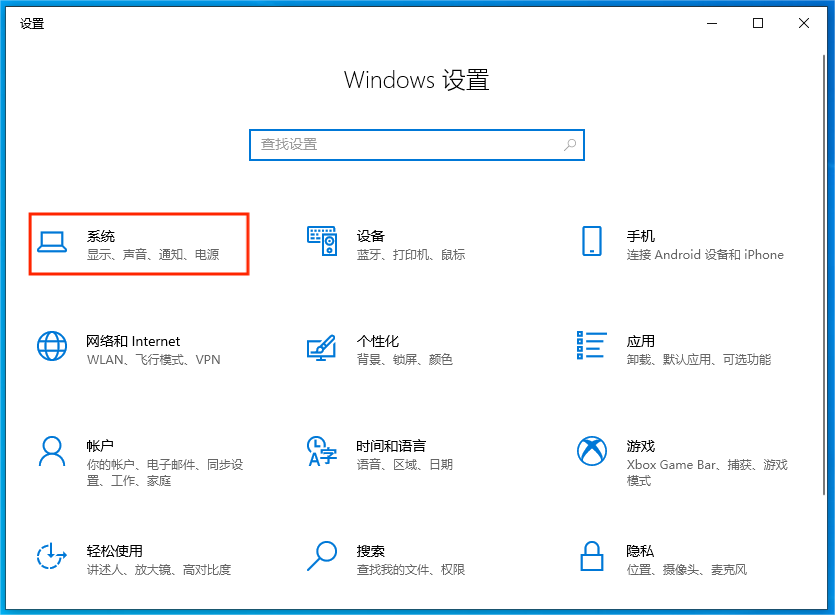835x615 pixels.
Task: Open the 系统 settings label
Action: 101,236
